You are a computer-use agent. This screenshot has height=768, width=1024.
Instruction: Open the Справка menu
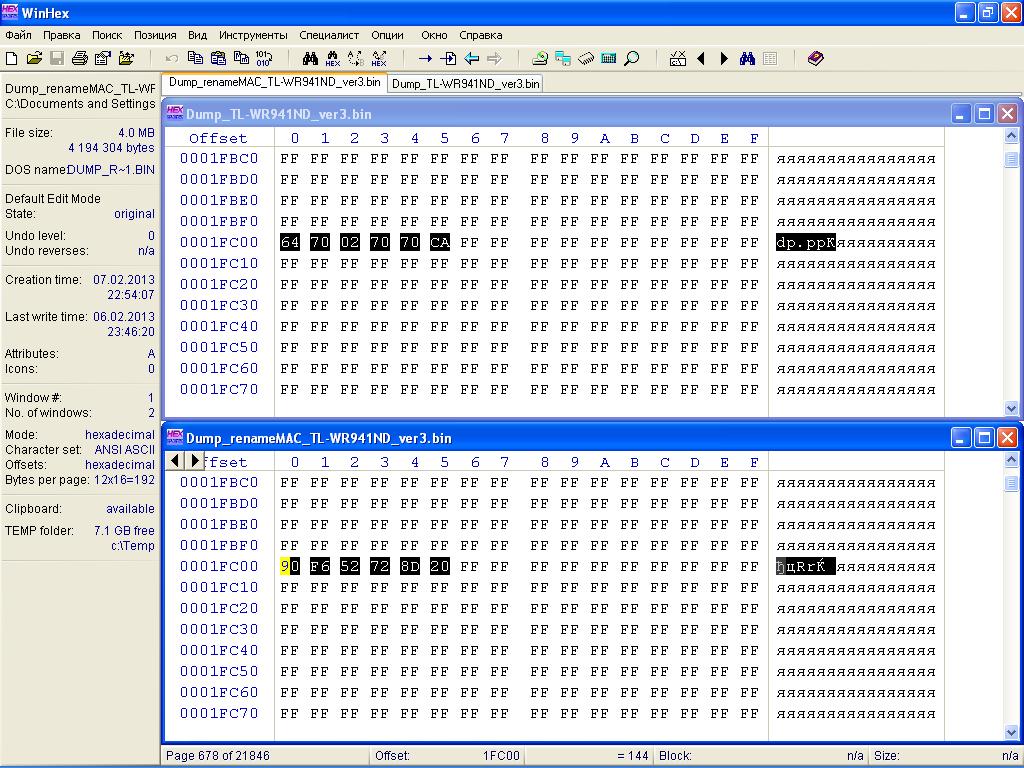click(481, 35)
